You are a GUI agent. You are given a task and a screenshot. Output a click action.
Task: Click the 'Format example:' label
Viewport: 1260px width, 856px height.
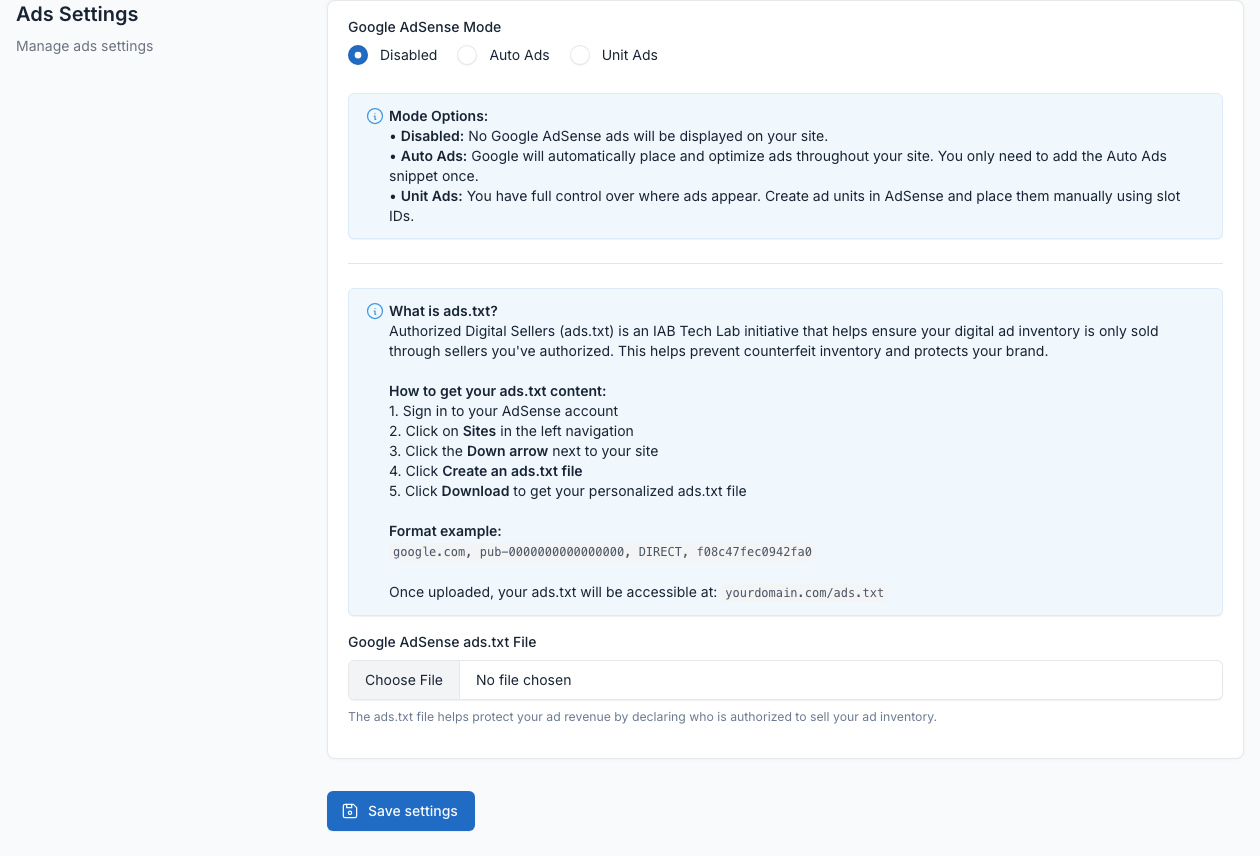pos(445,531)
